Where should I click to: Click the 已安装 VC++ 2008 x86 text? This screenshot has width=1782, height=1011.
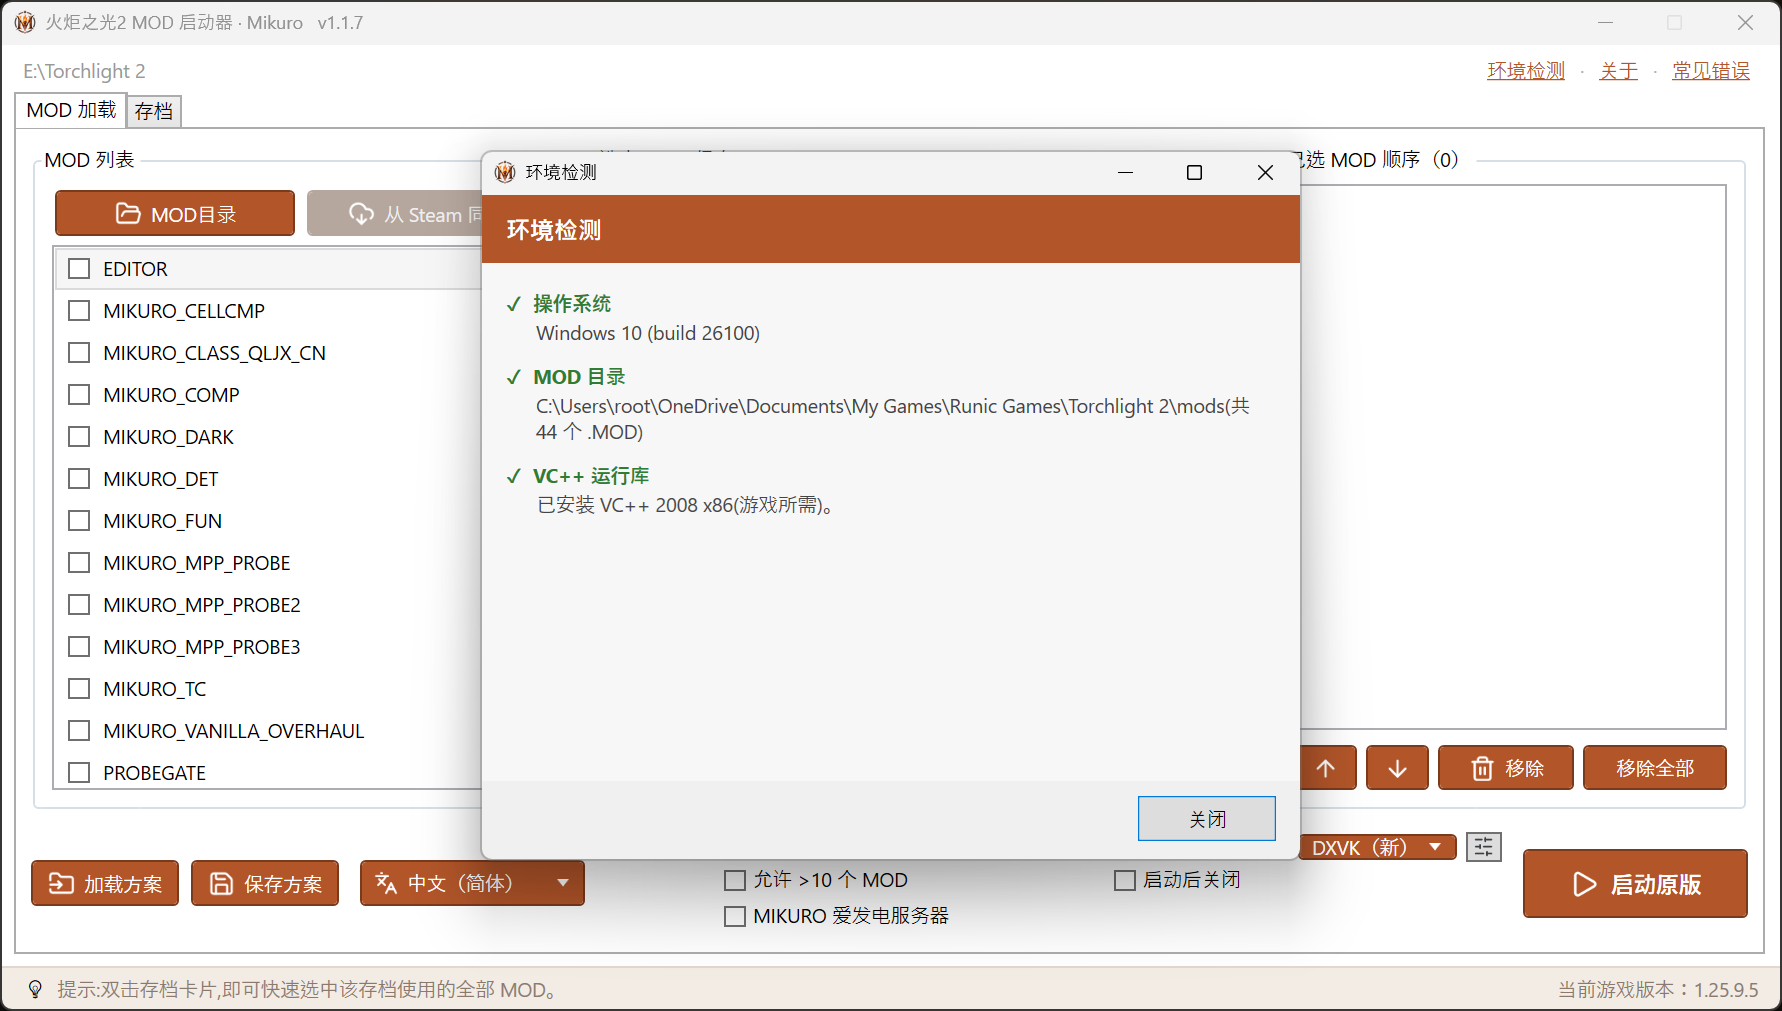(686, 505)
